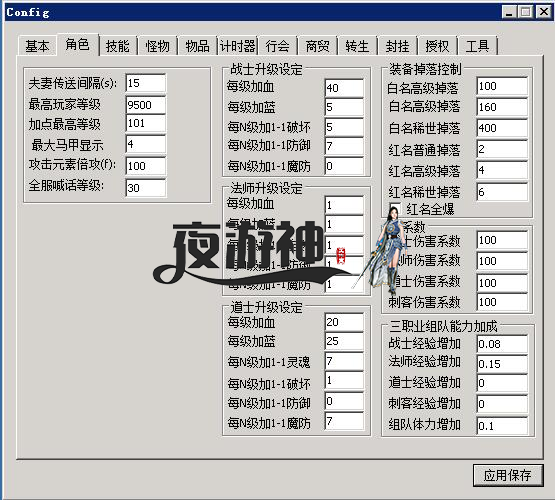Click the 战士伤害系数 input field

point(502,240)
